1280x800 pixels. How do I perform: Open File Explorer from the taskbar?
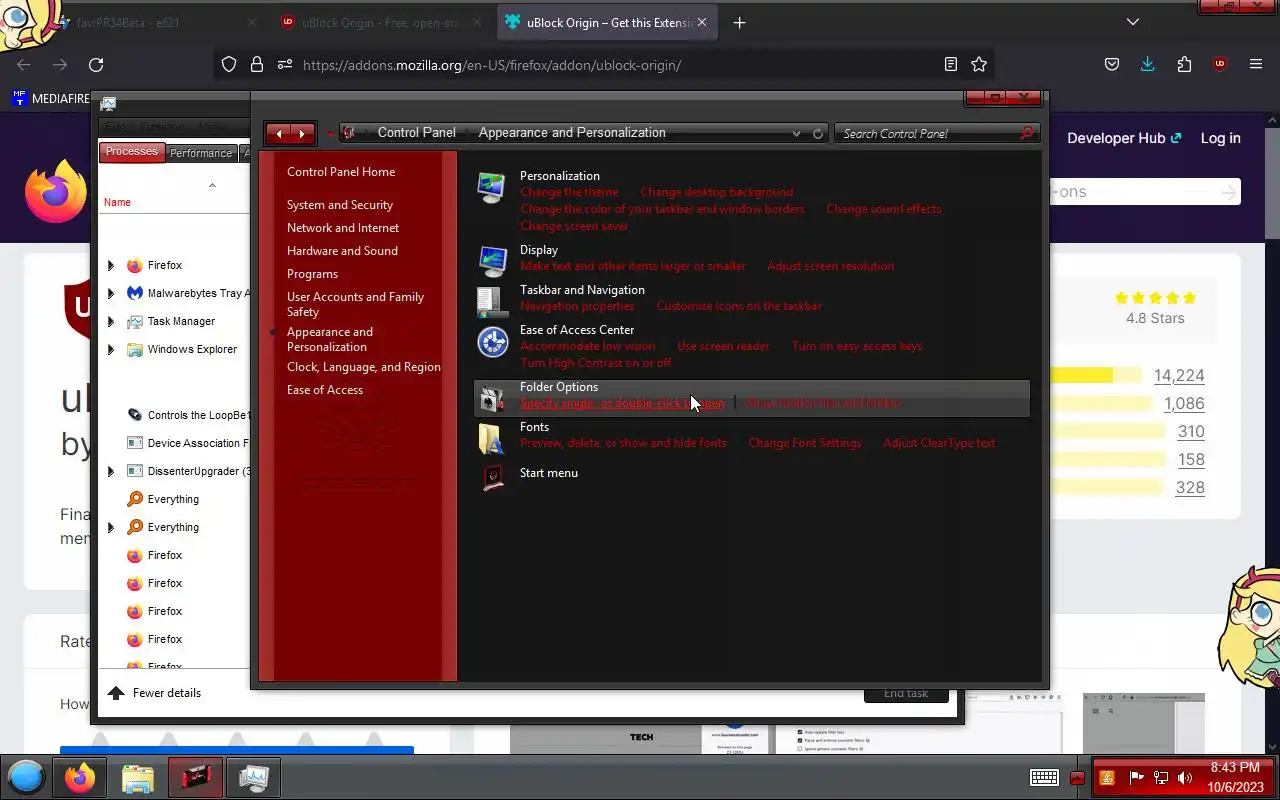click(x=138, y=777)
